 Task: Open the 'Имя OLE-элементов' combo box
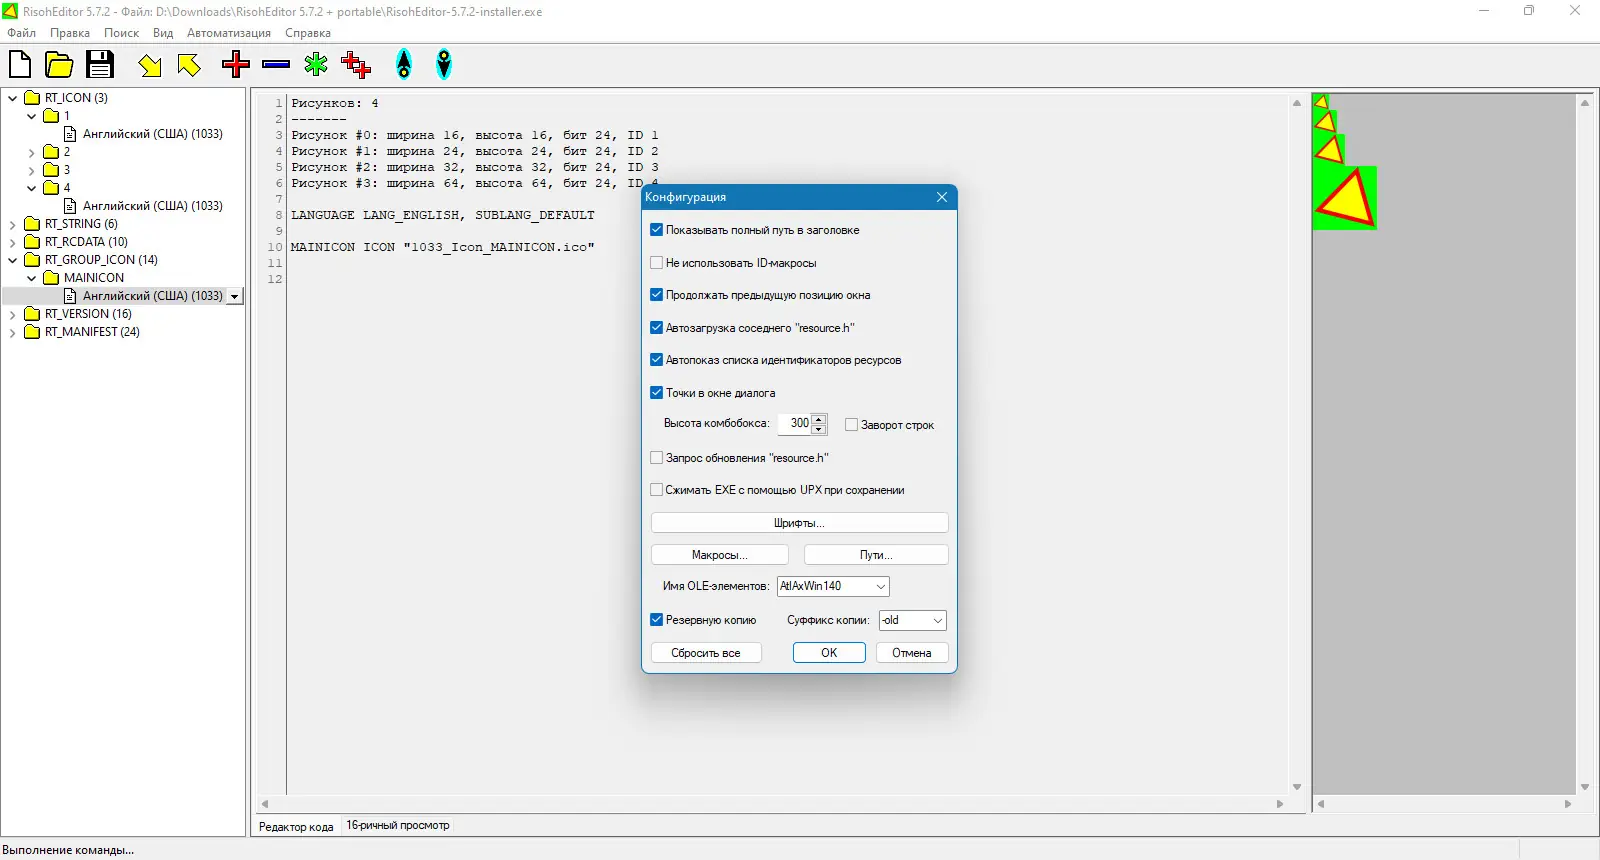(x=833, y=586)
